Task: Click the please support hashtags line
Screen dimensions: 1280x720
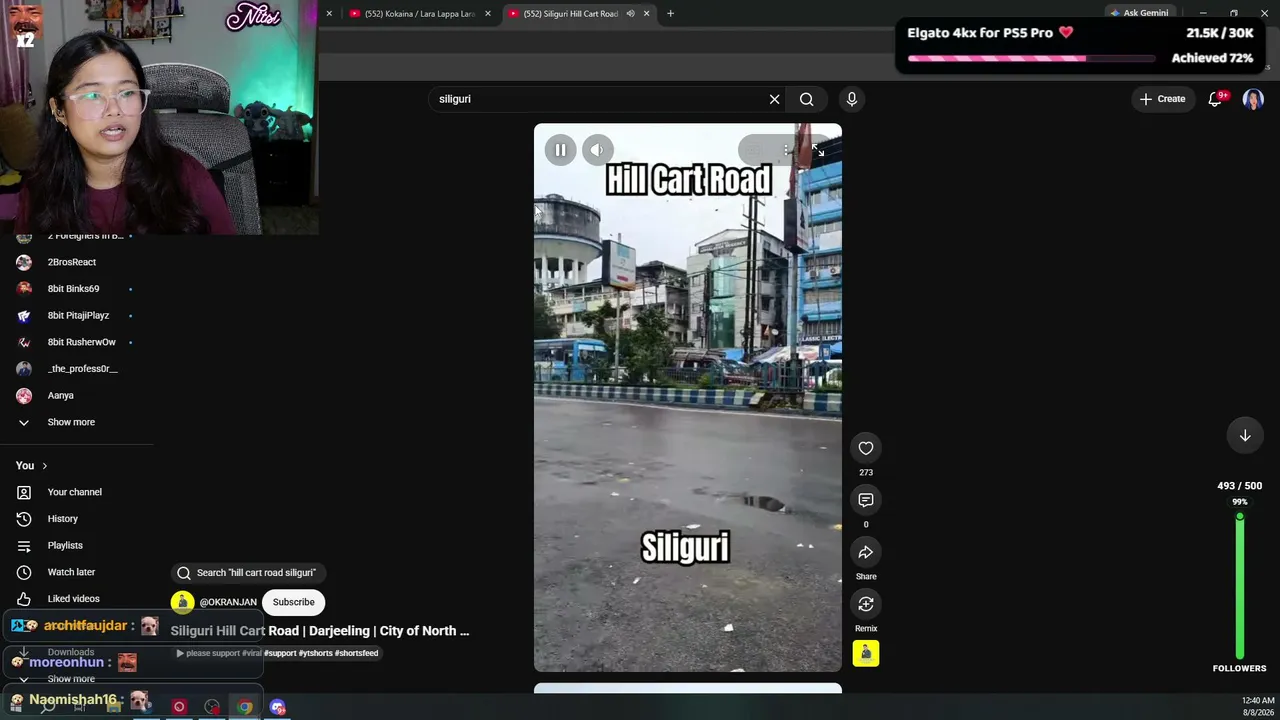Action: (x=277, y=653)
